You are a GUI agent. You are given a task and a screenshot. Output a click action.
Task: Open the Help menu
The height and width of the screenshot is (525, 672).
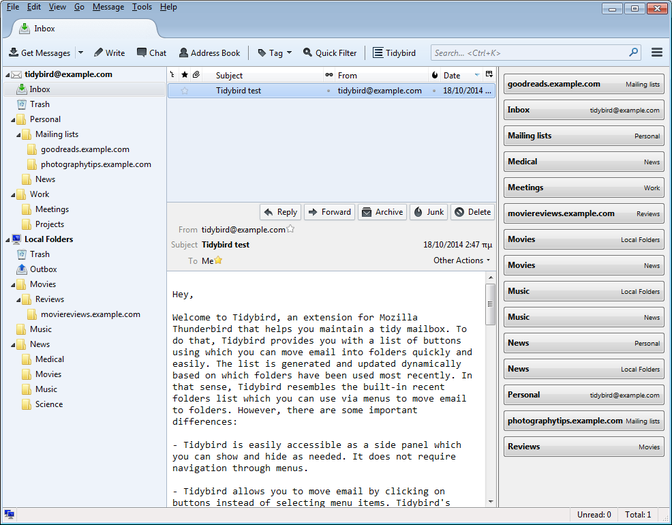point(168,7)
